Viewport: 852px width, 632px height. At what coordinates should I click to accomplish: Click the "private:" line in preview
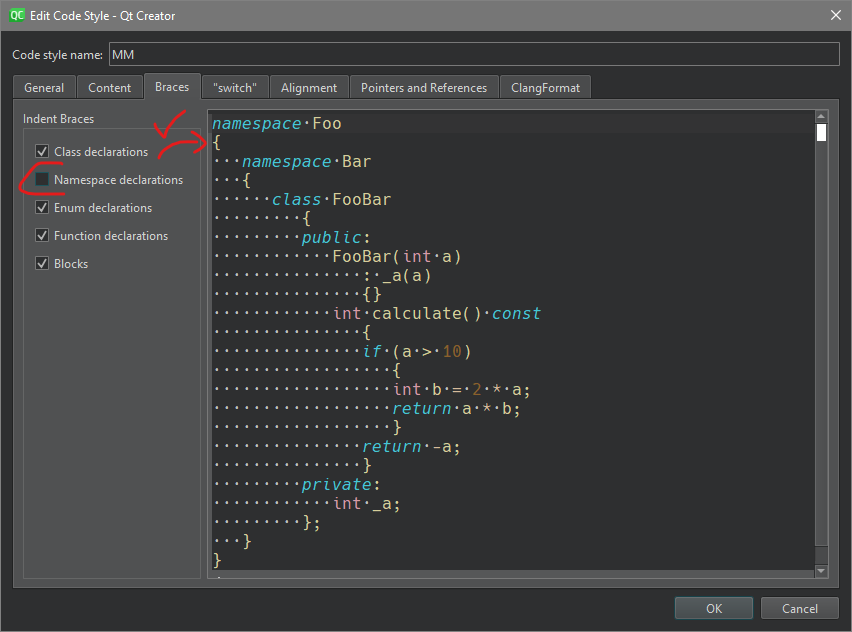341,485
